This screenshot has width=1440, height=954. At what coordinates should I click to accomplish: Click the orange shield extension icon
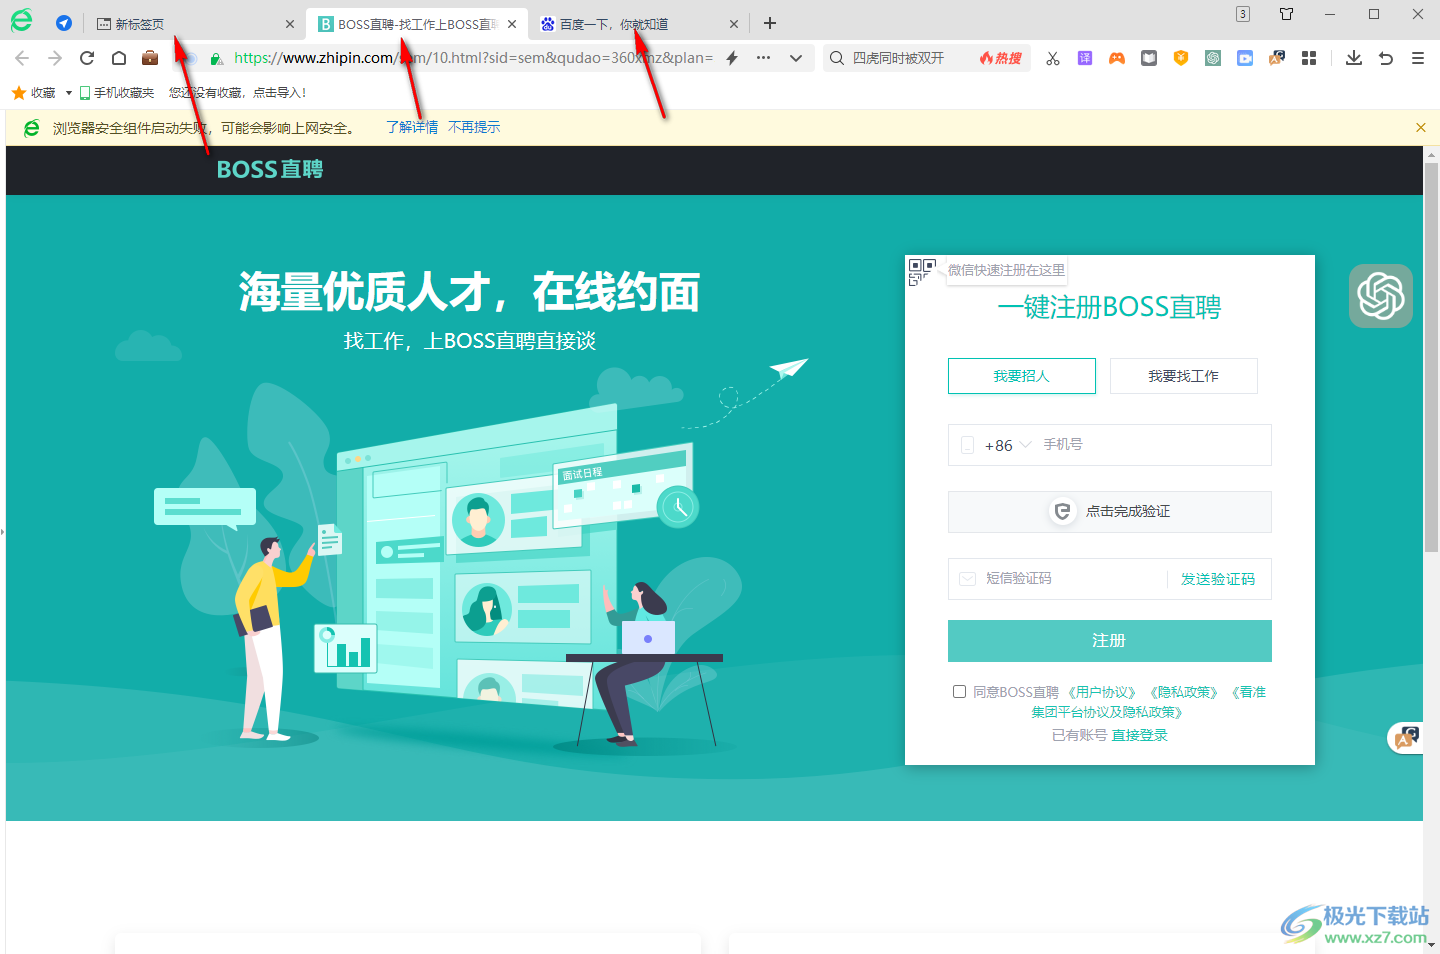tap(1181, 58)
